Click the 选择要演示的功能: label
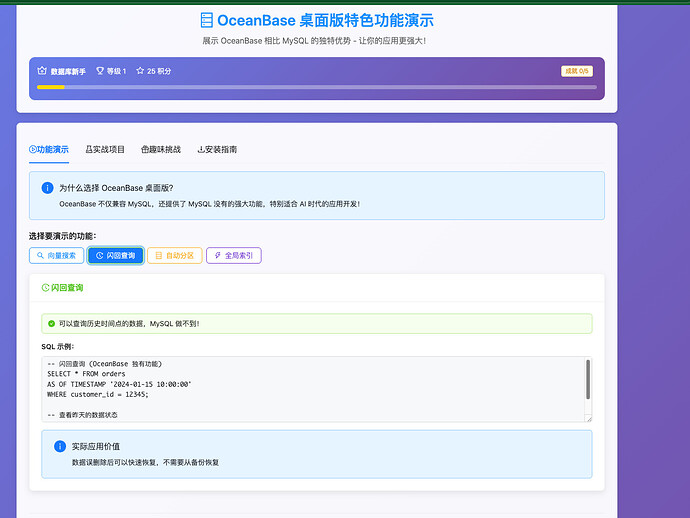Image resolution: width=690 pixels, height=518 pixels. tap(62, 236)
